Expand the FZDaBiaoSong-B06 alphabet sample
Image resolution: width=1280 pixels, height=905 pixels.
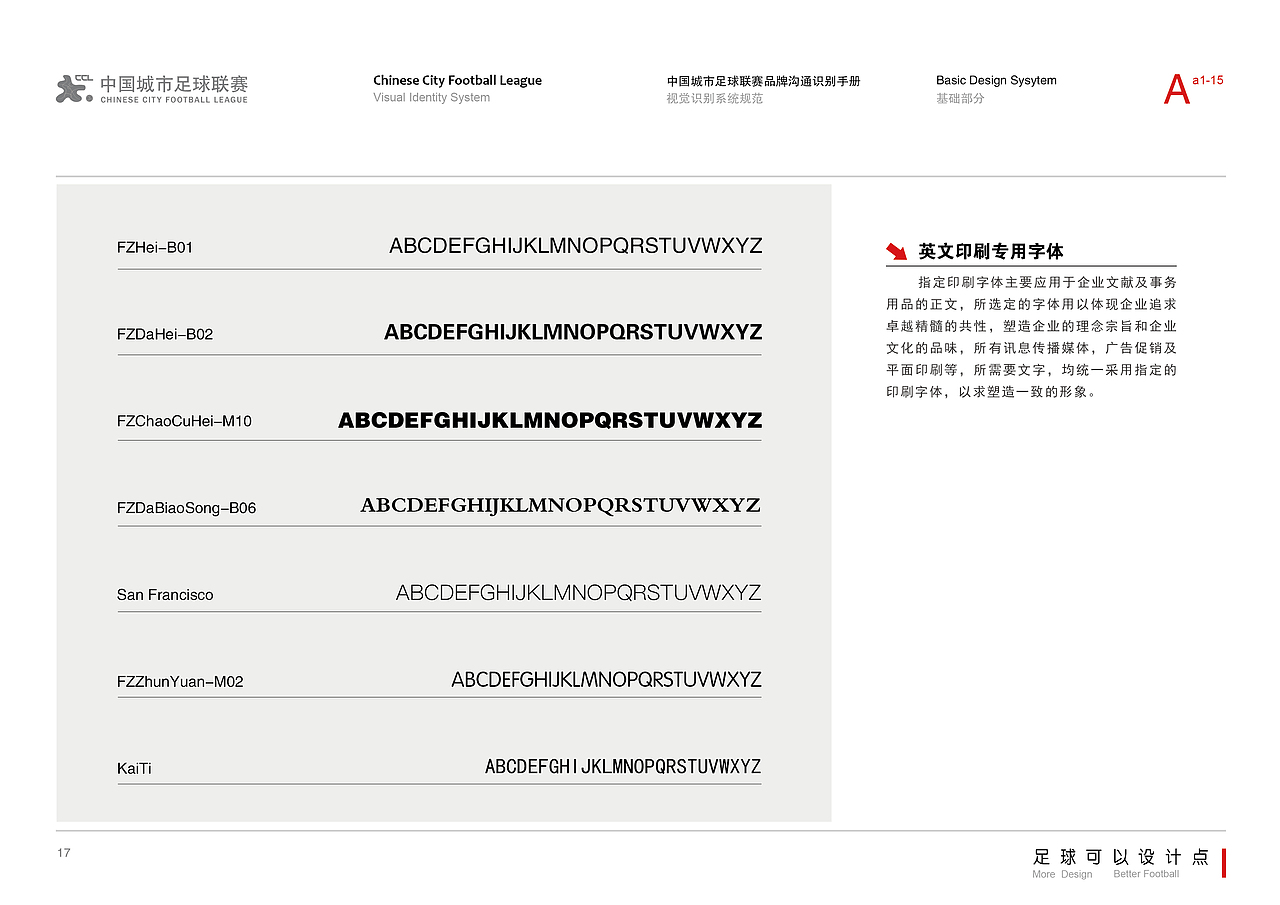coord(560,506)
